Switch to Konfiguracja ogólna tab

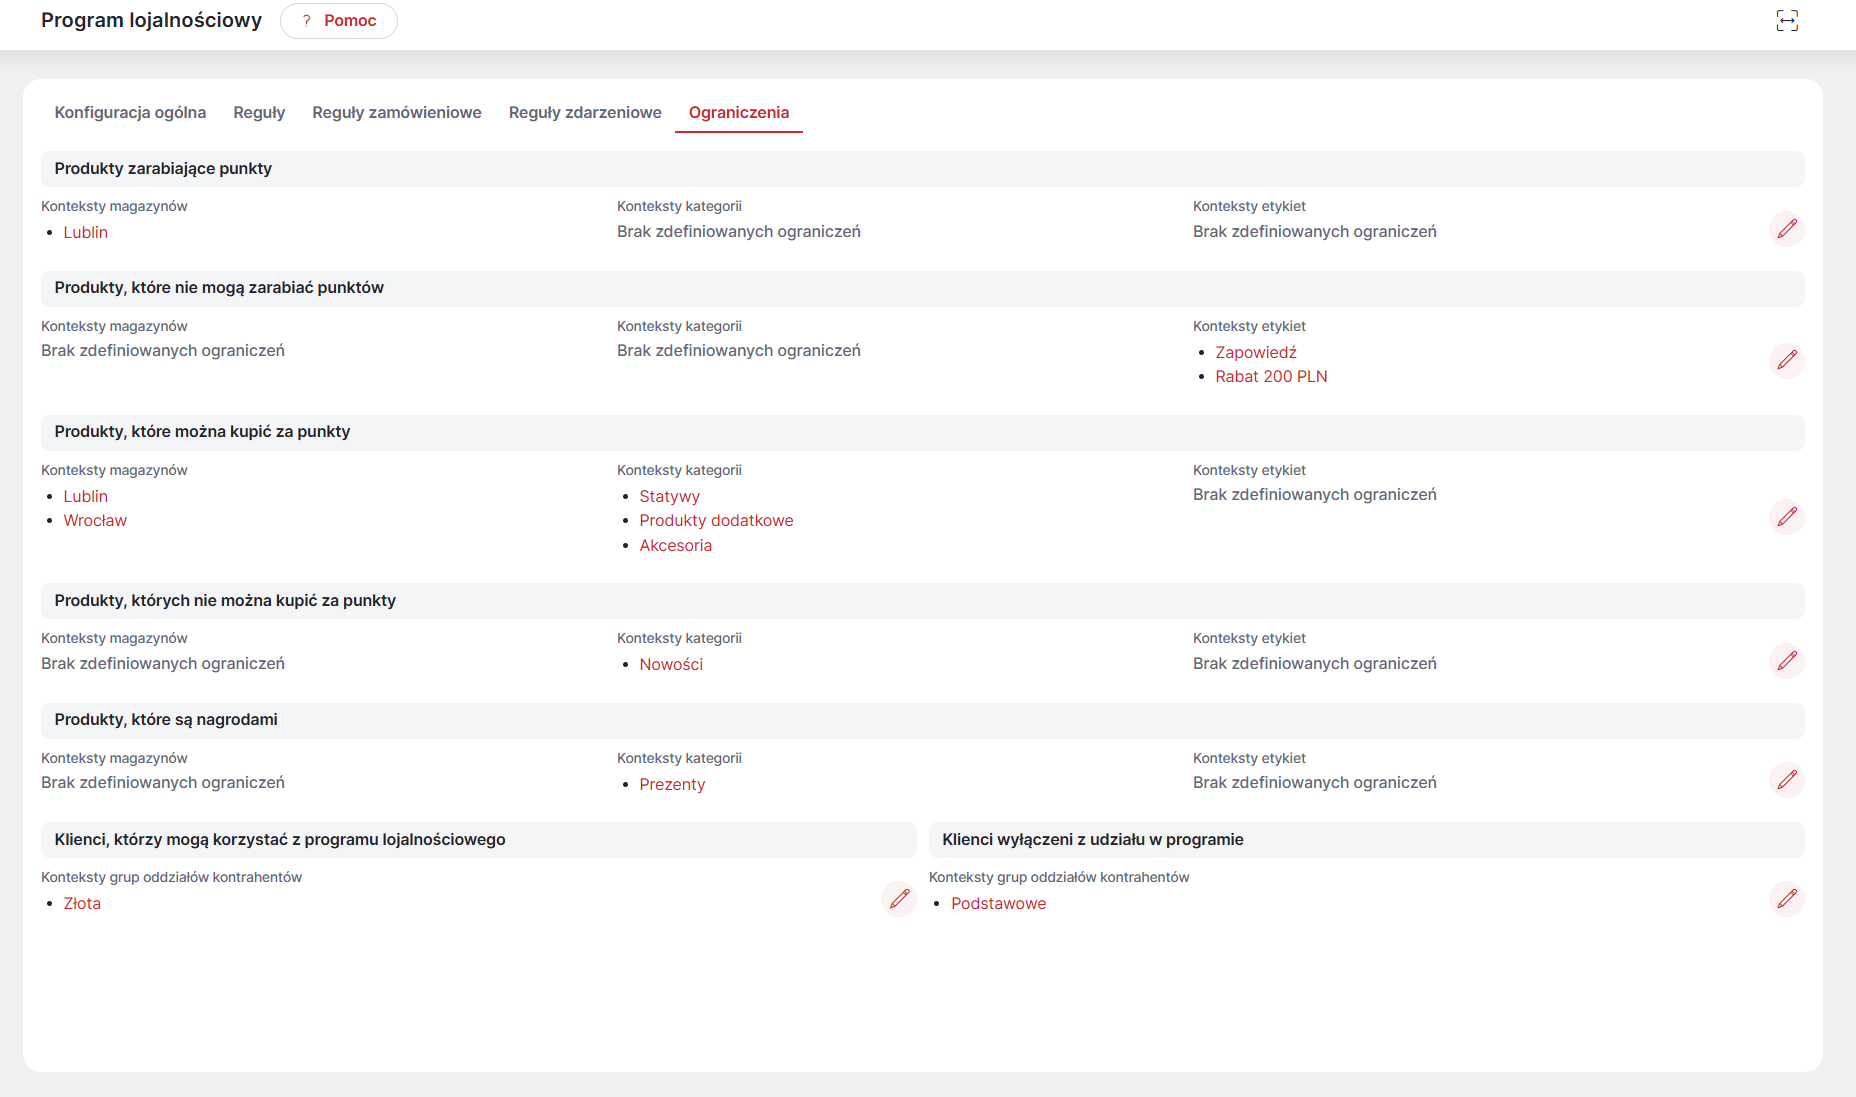coord(130,113)
